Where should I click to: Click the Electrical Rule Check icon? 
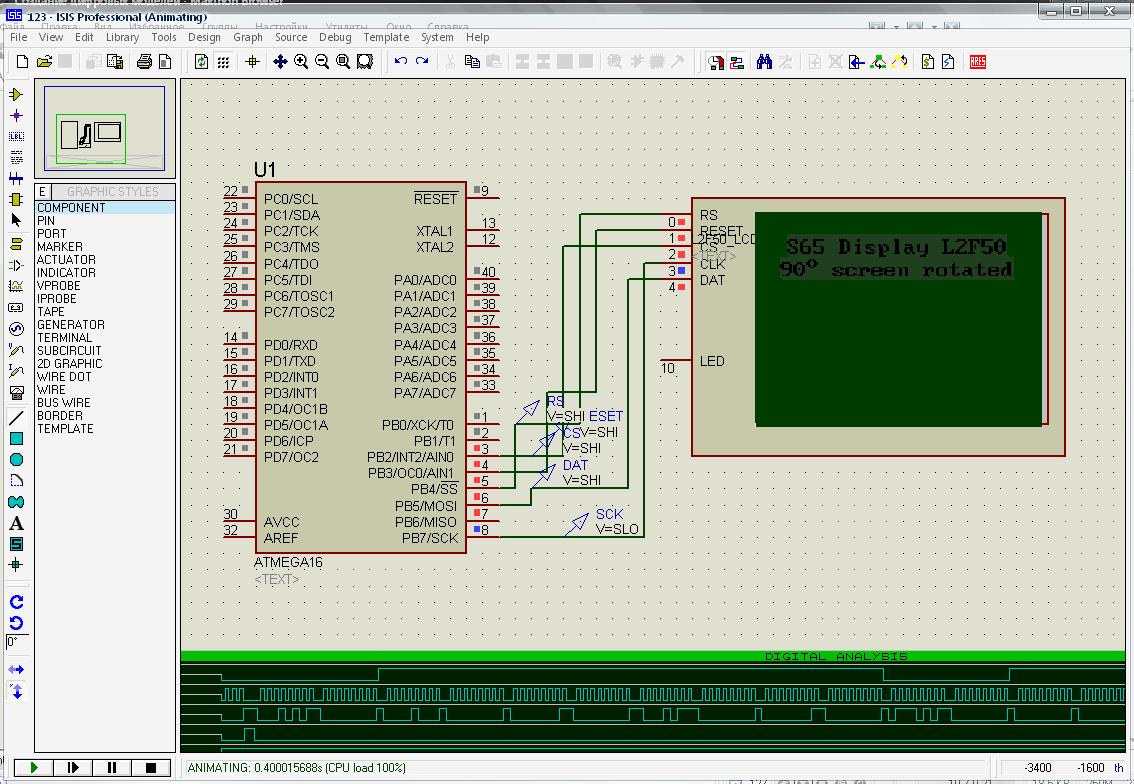948,62
